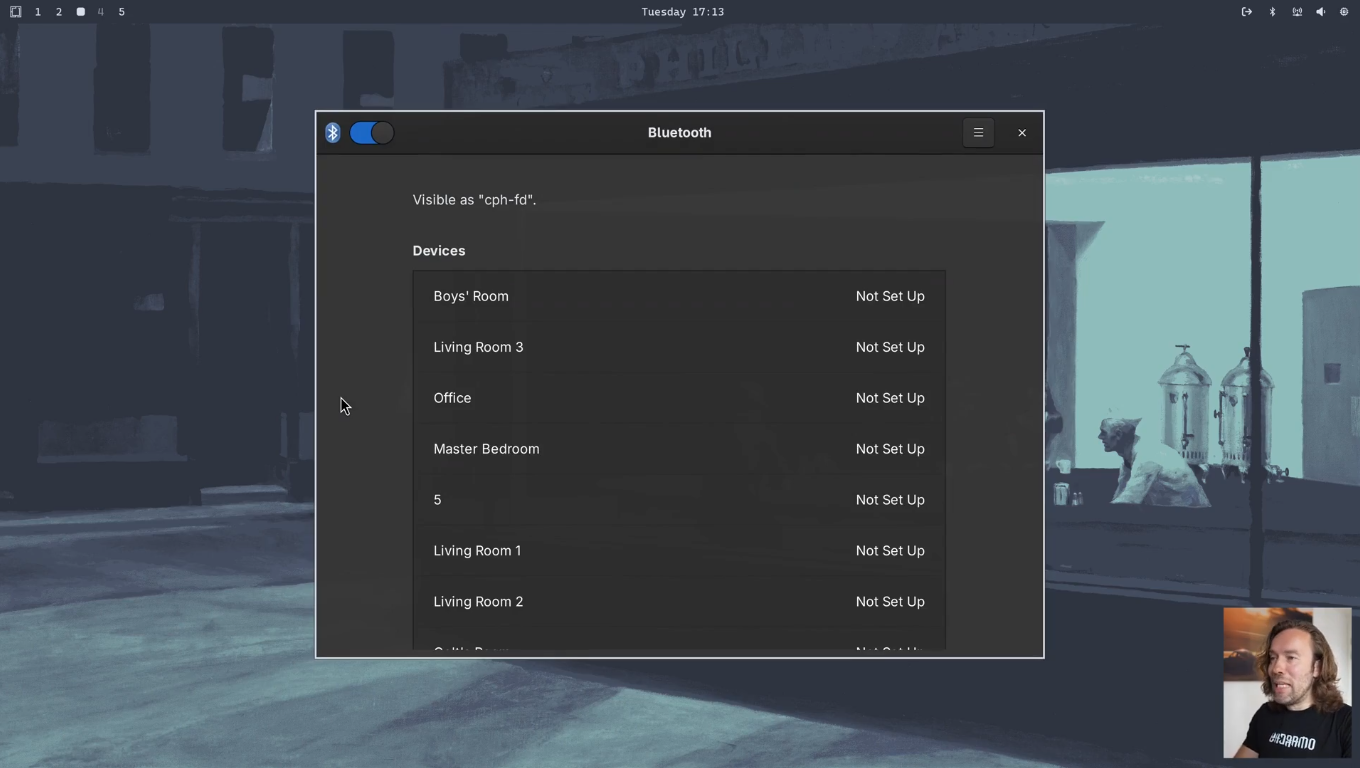Select the Living Room 1 device
This screenshot has height=768, width=1360.
point(679,551)
